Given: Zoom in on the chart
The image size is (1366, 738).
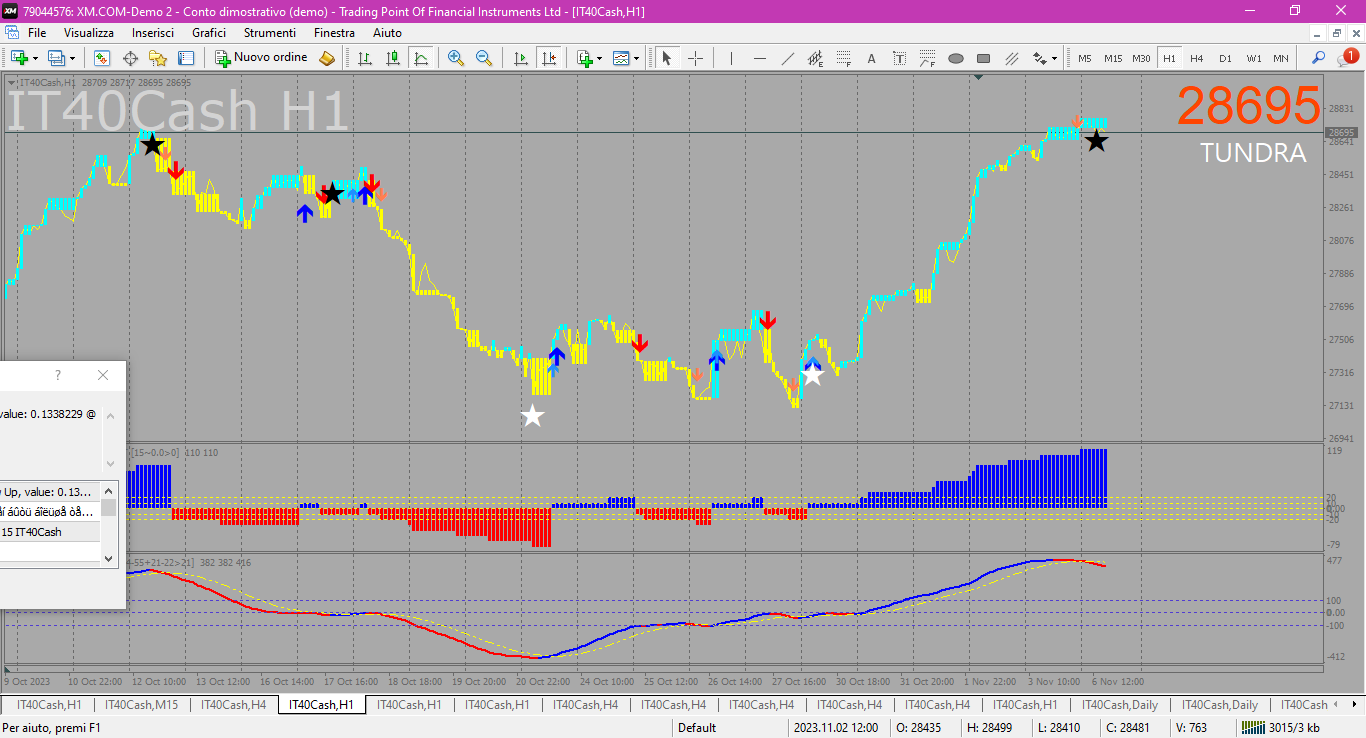Looking at the screenshot, I should (456, 58).
